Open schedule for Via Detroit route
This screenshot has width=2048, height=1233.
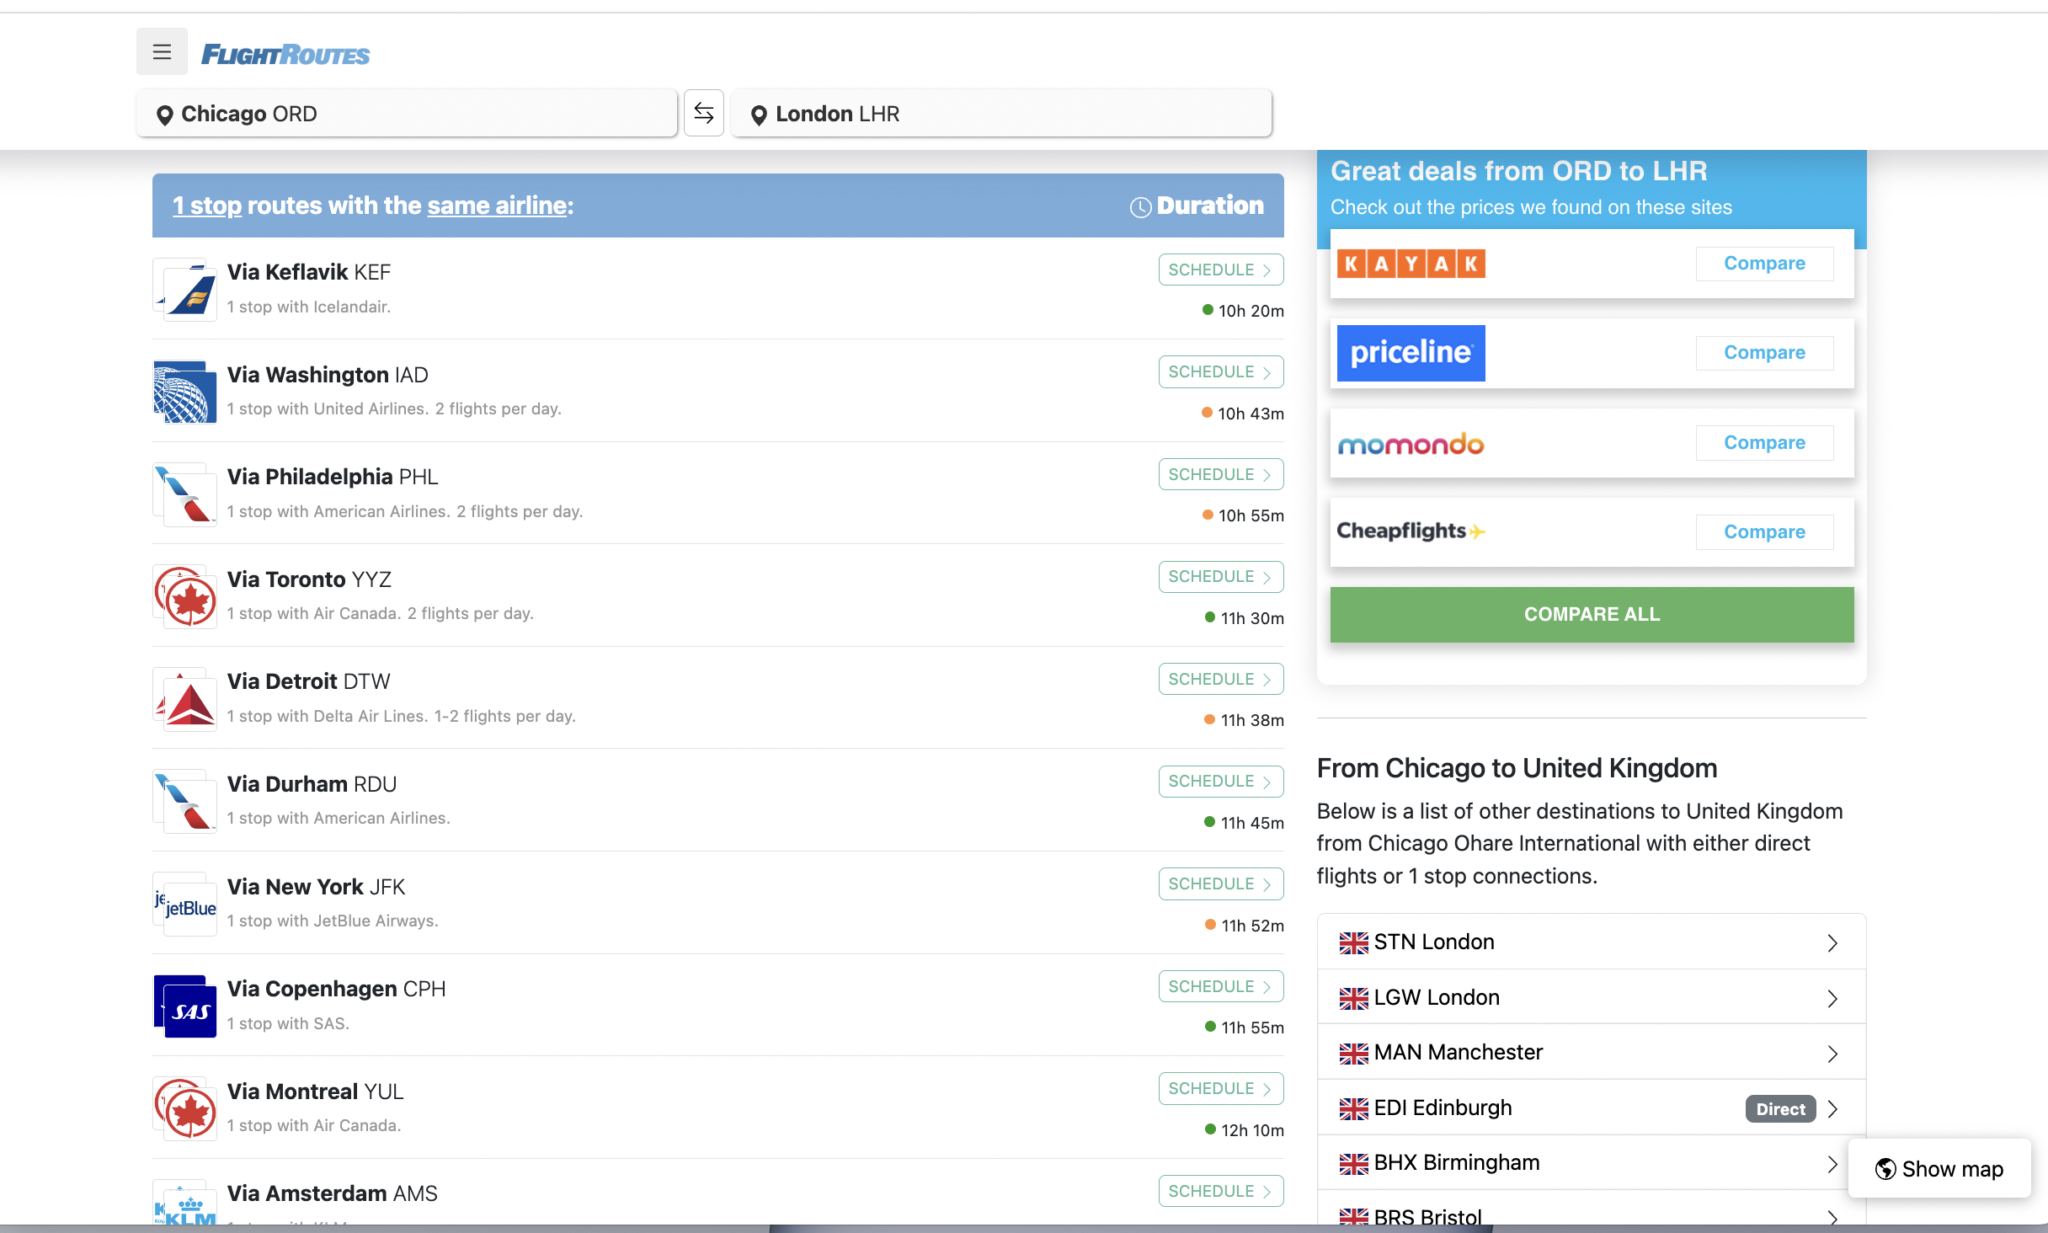[1220, 679]
